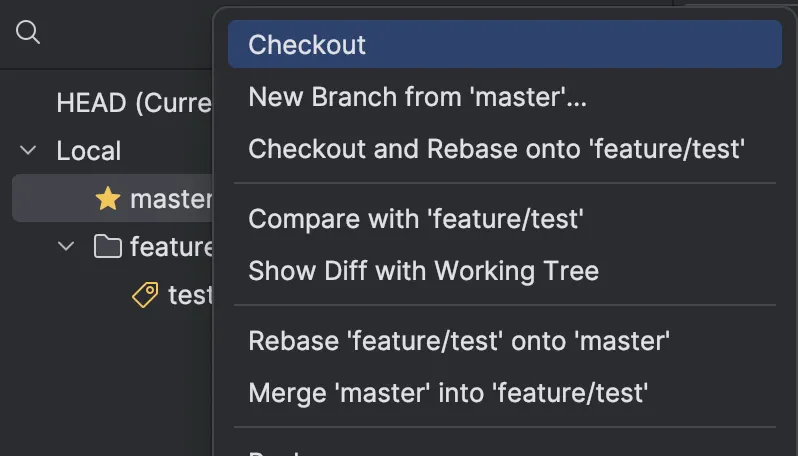Choose Compare with 'feature/test'
Image resolution: width=798 pixels, height=456 pixels.
tap(415, 218)
